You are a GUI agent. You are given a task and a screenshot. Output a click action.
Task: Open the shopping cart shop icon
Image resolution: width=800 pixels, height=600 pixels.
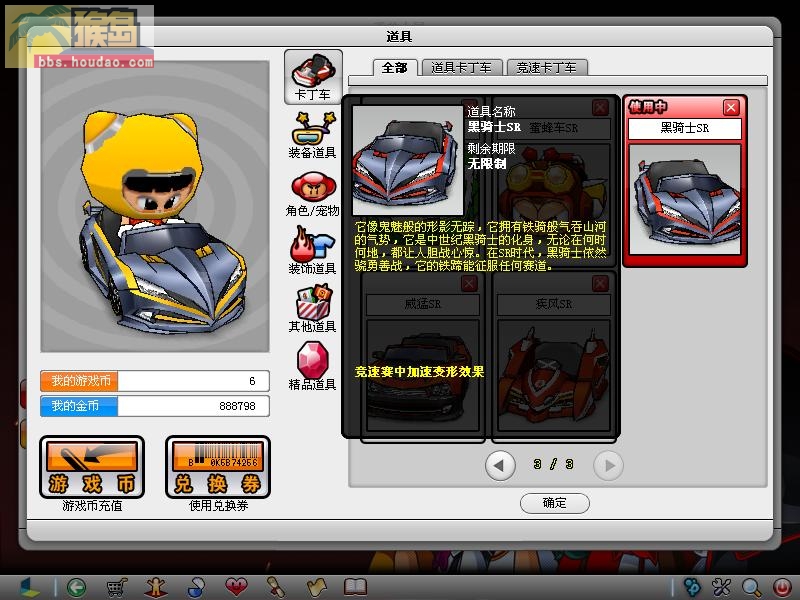coord(116,587)
